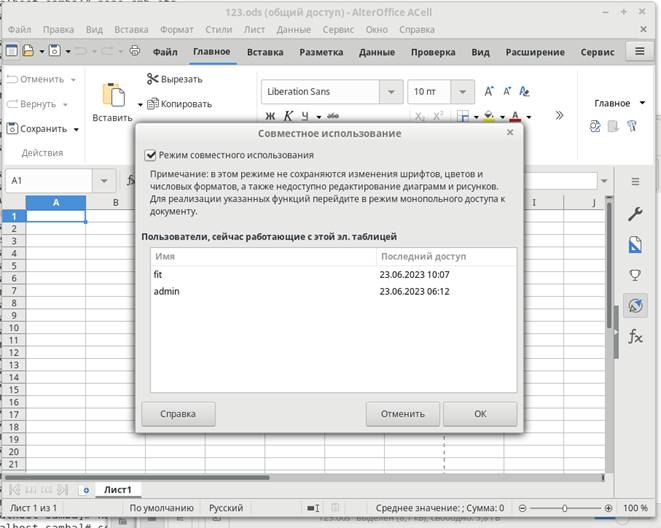Click the Save icon in quick toolbar
Viewport: 661px width, 528px height.
[55, 51]
